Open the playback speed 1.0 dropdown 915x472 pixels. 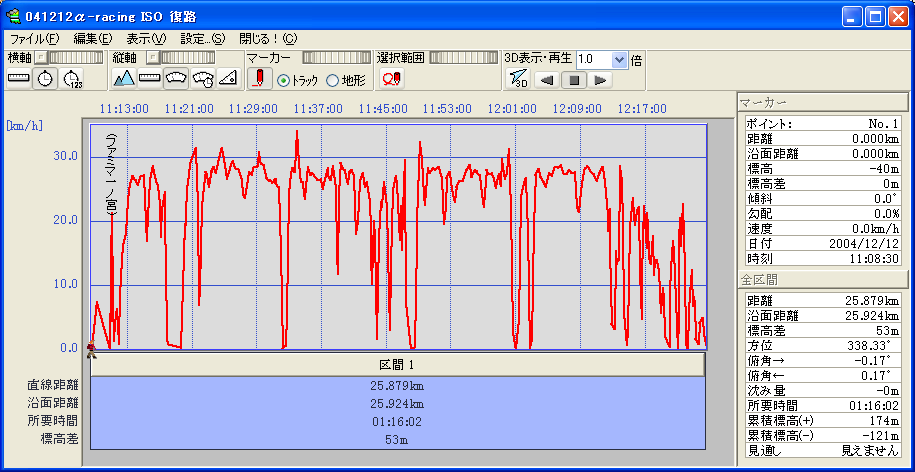[619, 59]
